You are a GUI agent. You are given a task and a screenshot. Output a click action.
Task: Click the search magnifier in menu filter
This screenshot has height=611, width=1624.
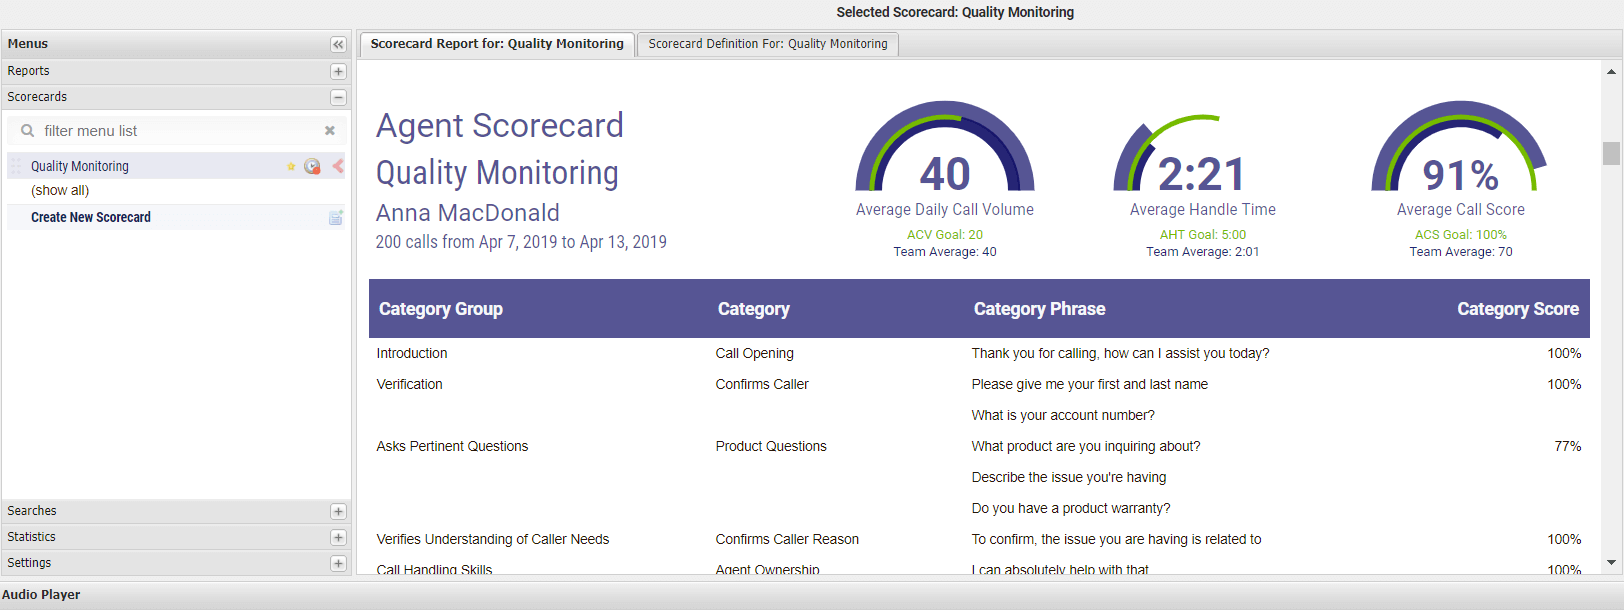pos(27,131)
